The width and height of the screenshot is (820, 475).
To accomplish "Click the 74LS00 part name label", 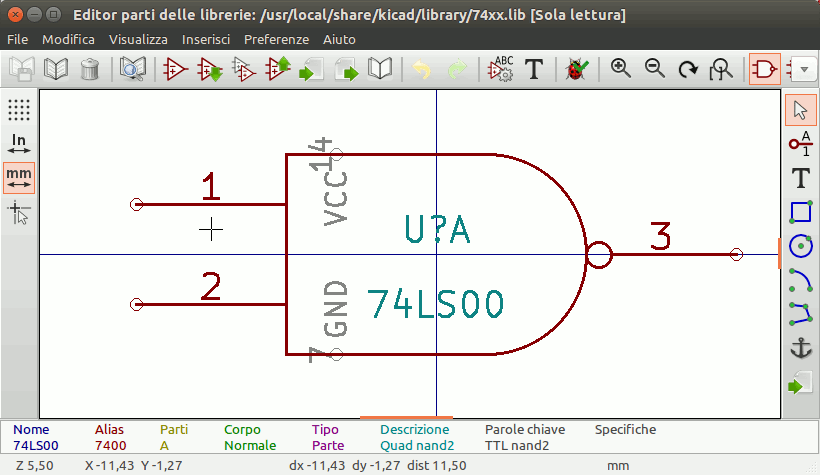I will pos(435,304).
